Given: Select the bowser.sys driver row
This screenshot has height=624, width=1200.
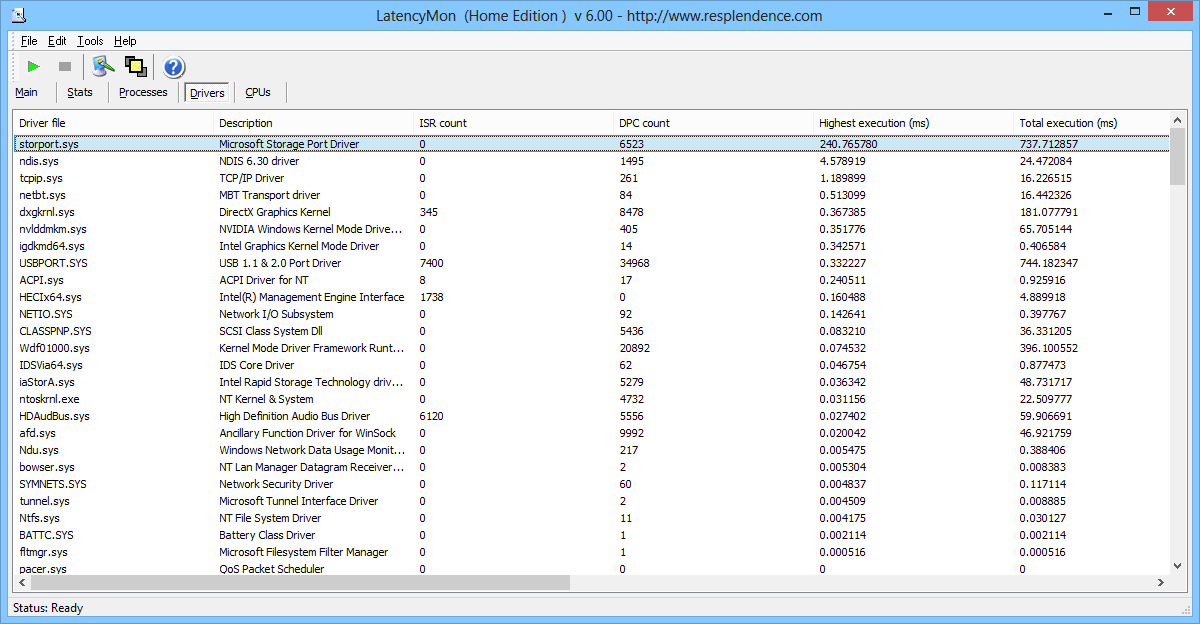Looking at the screenshot, I should [592, 467].
